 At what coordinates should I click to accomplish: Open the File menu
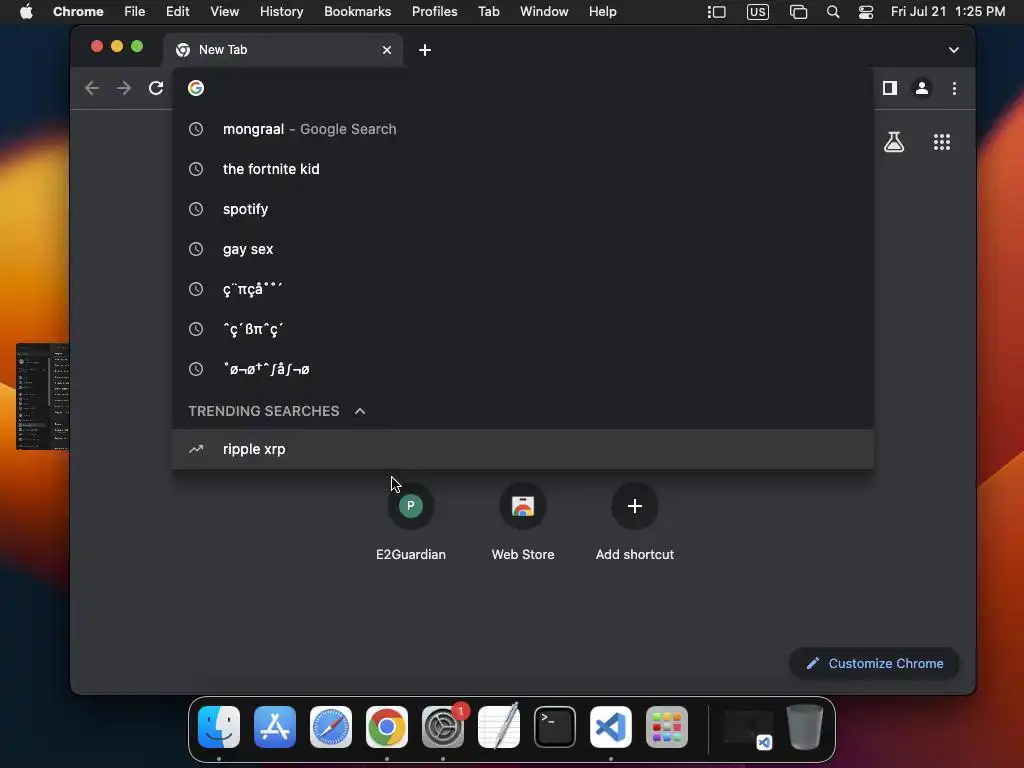point(135,12)
